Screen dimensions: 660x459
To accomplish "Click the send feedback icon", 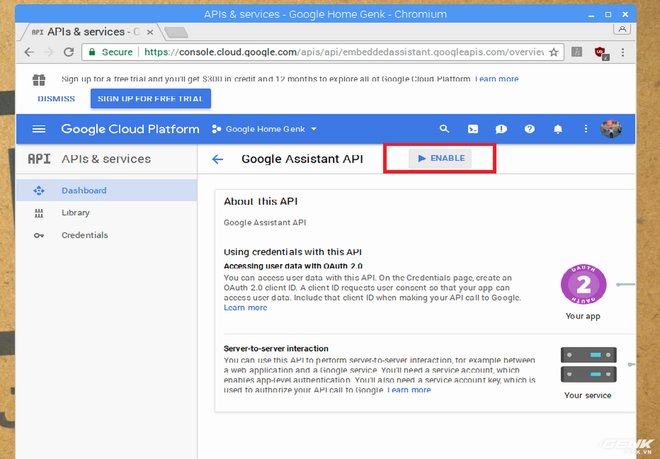I will [501, 129].
